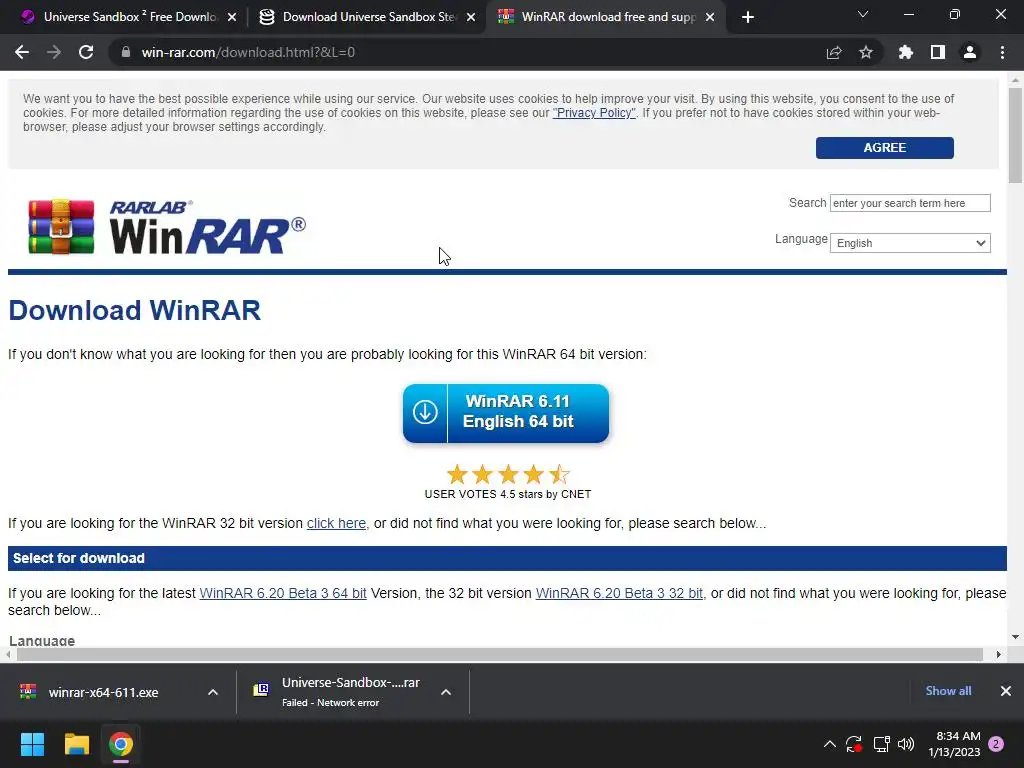Click the CNET star rating
This screenshot has height=768, width=1024.
(x=507, y=474)
